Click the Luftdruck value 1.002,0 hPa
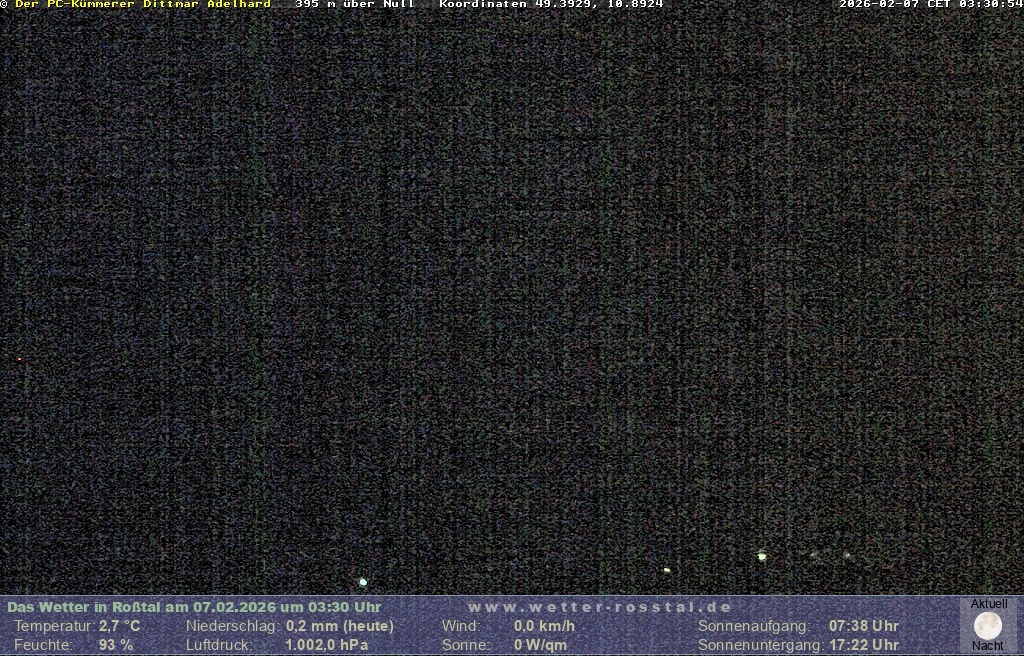 (x=327, y=645)
